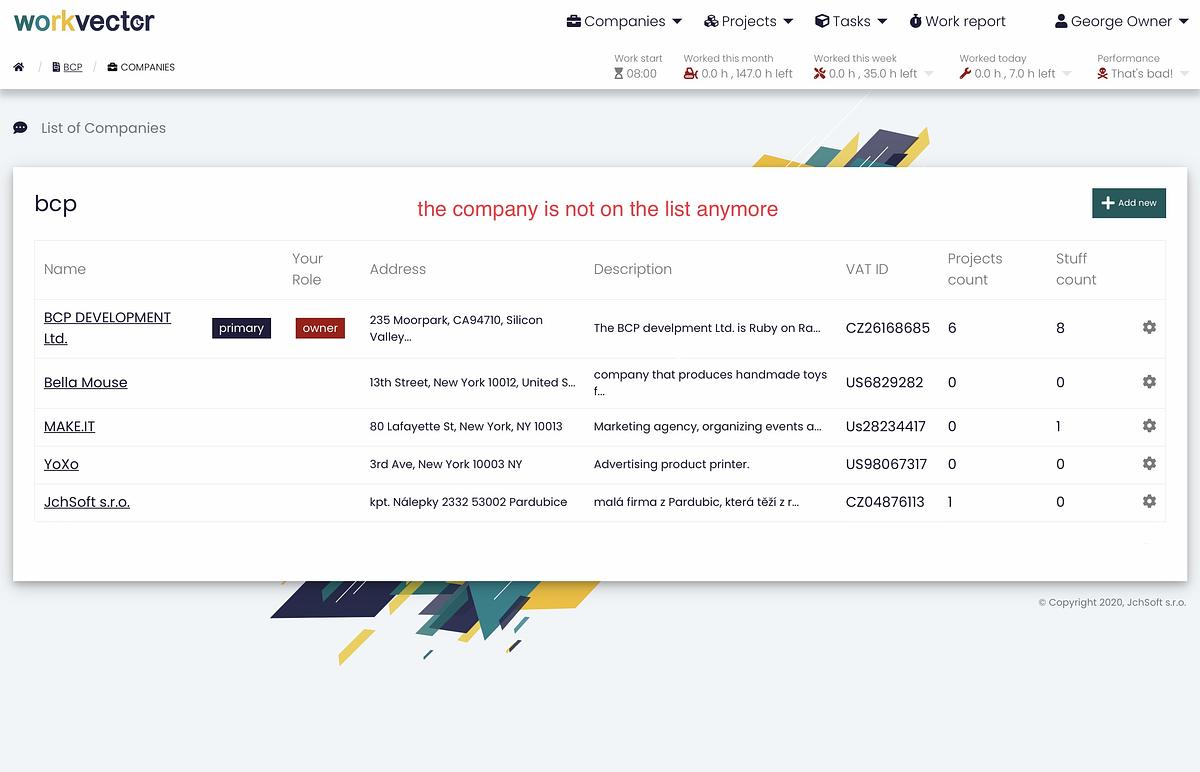Expand Performance status indicator

coord(1142,73)
